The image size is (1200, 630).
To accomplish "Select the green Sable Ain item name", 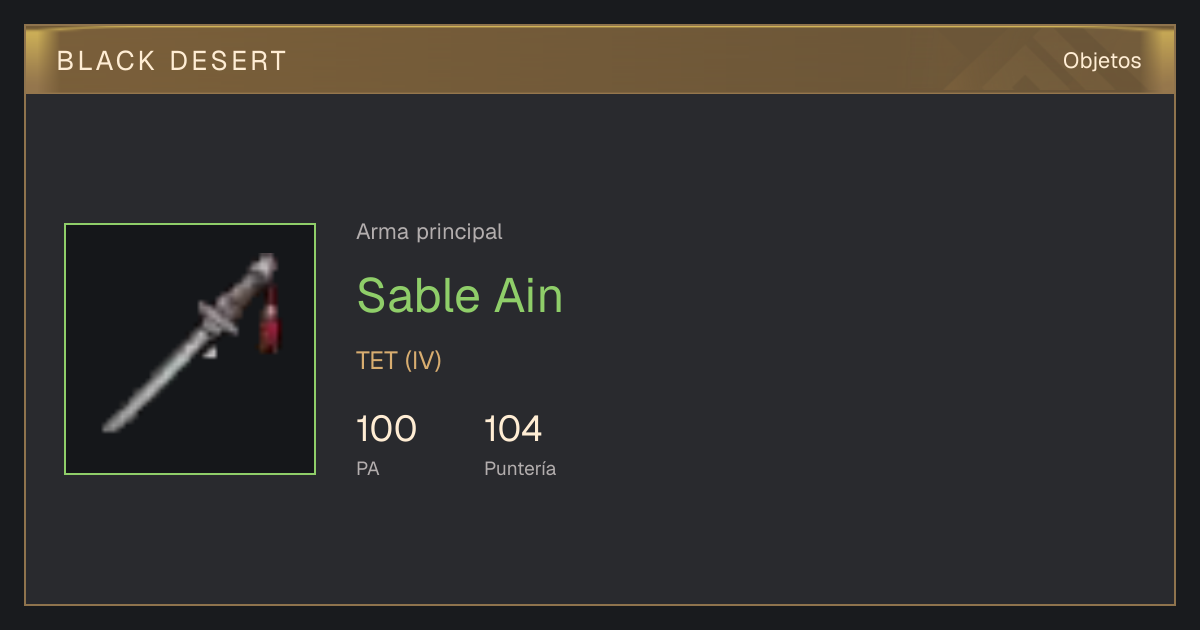I will [460, 296].
